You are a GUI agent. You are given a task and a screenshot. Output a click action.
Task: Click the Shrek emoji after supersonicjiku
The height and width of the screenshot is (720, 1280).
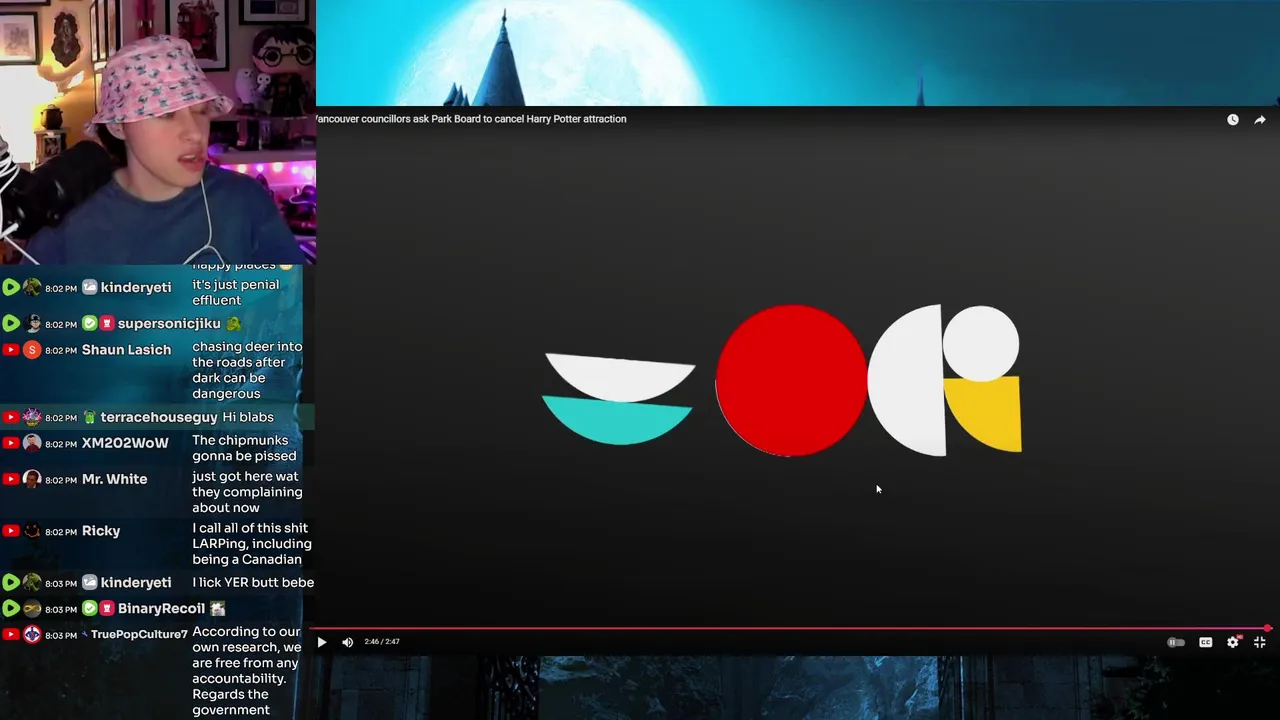(x=233, y=324)
